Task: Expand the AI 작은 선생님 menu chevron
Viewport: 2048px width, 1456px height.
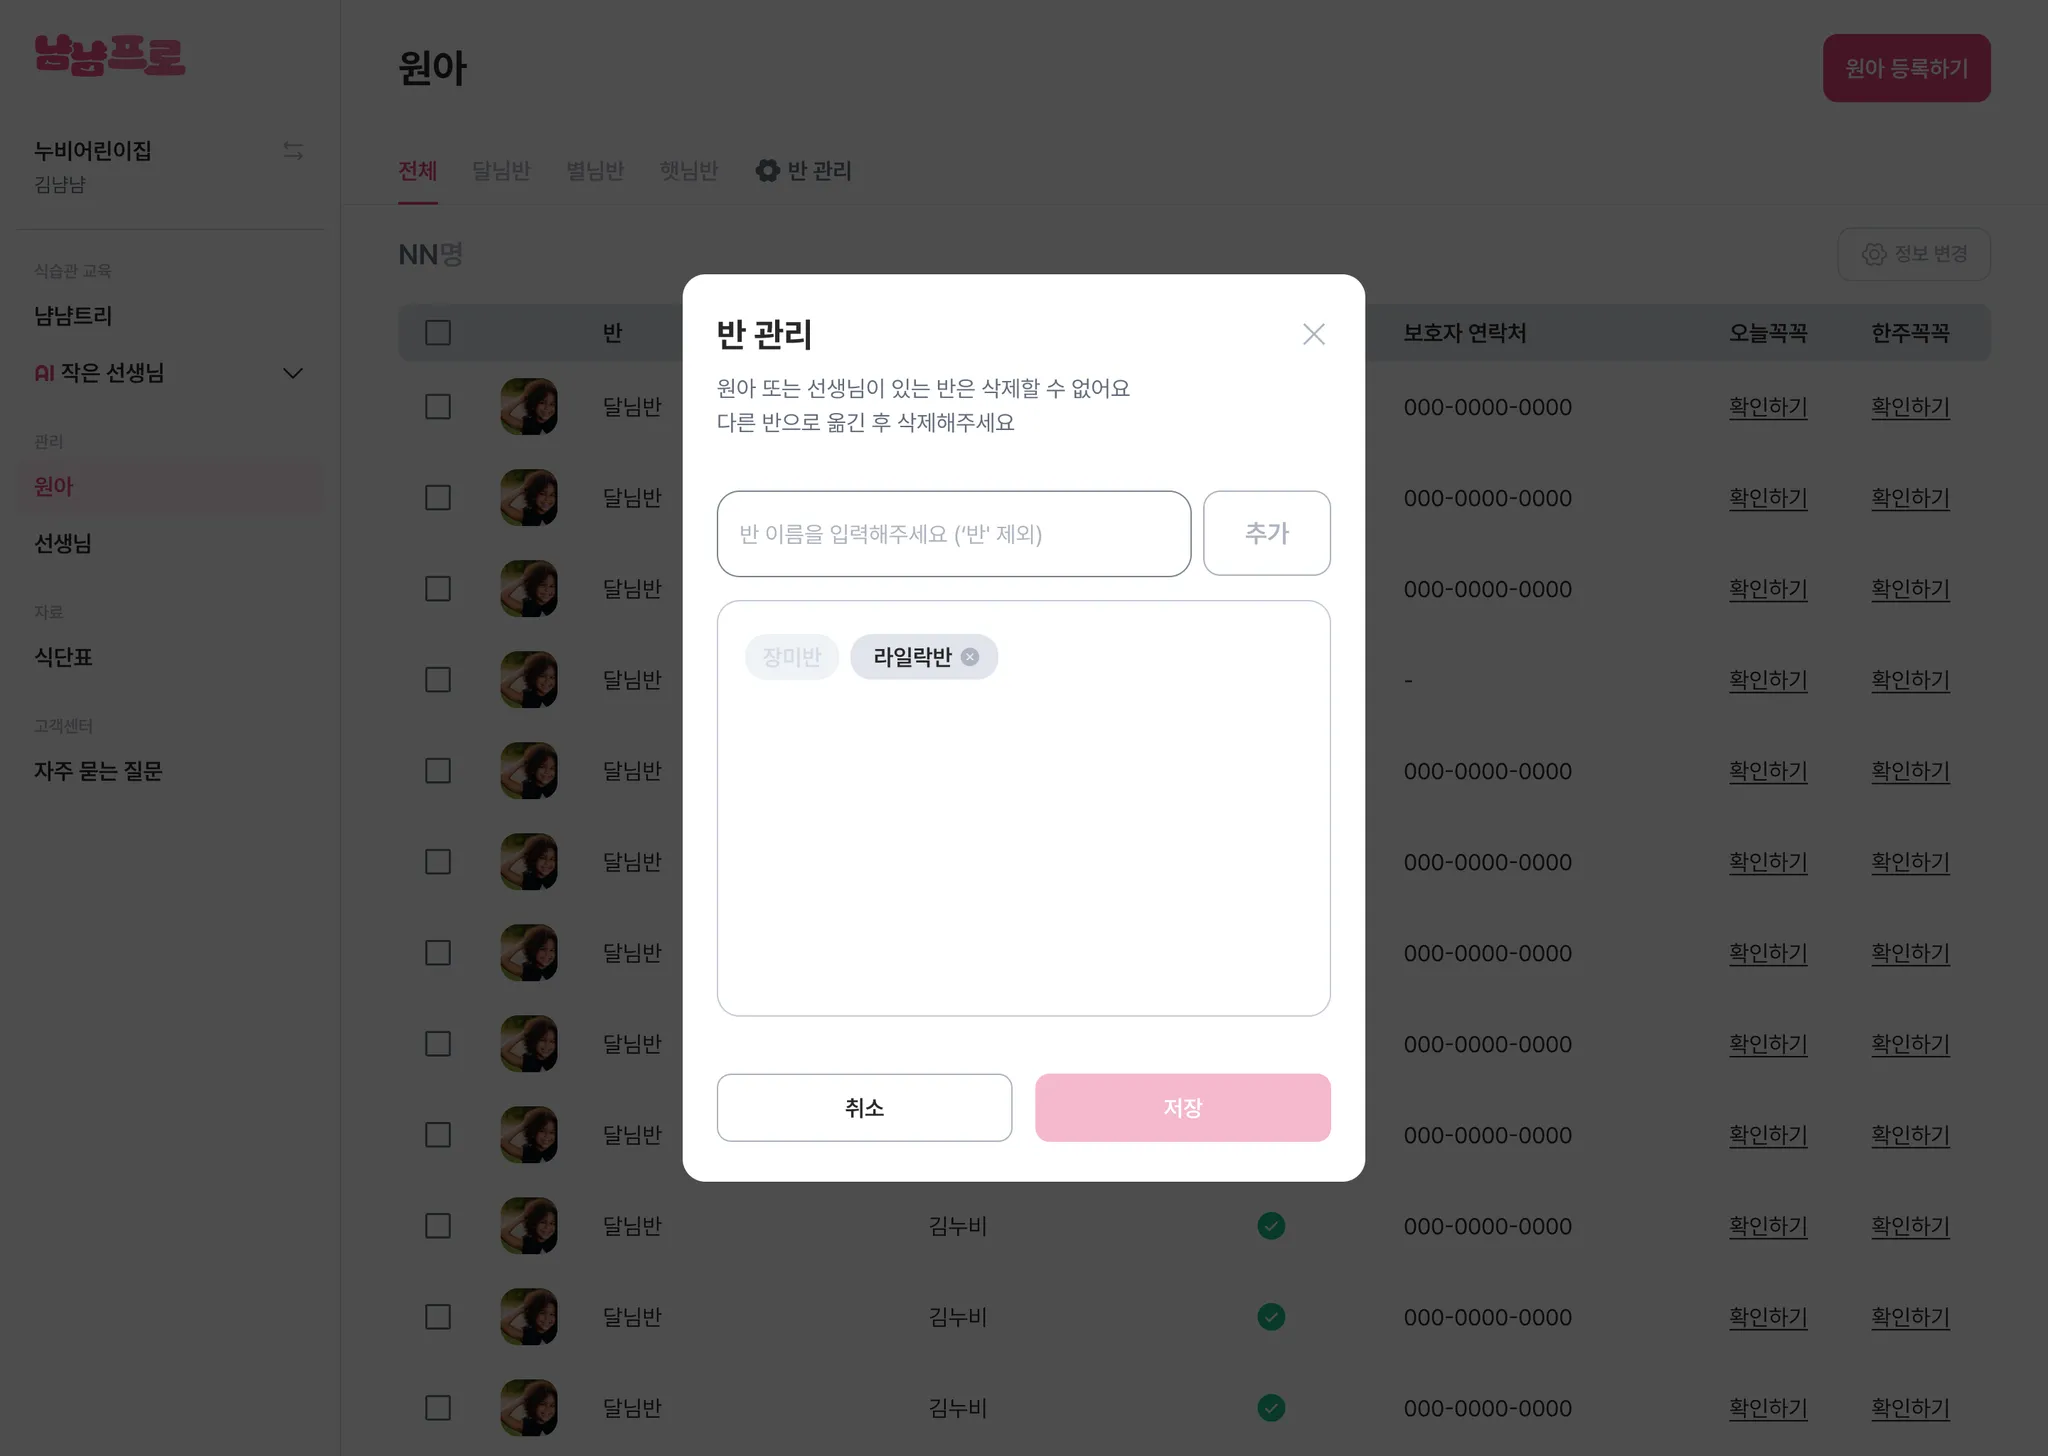Action: (x=293, y=373)
